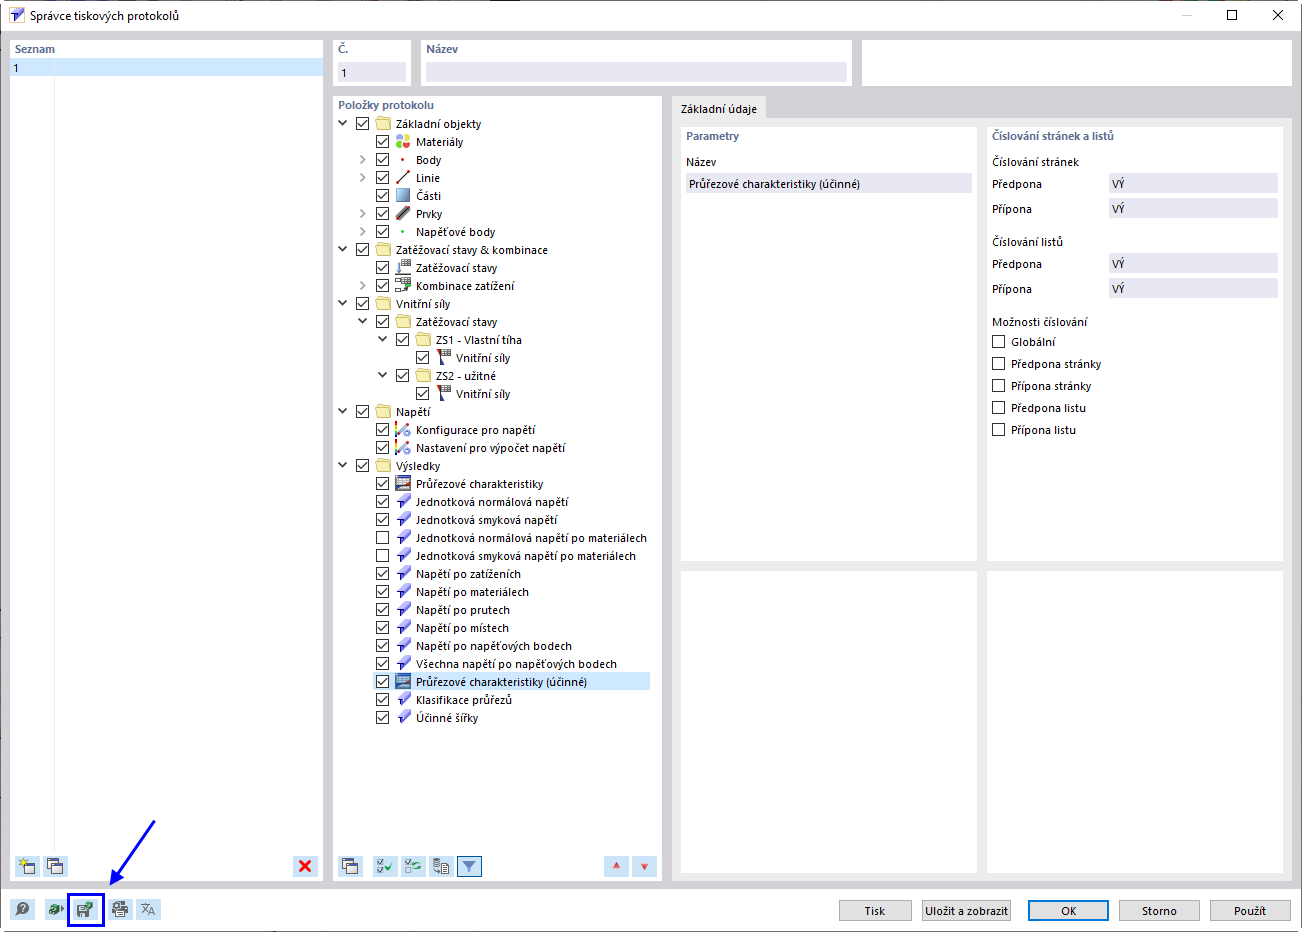This screenshot has width=1302, height=932.
Task: Uncheck the Materiály checkbox
Action: coord(382,142)
